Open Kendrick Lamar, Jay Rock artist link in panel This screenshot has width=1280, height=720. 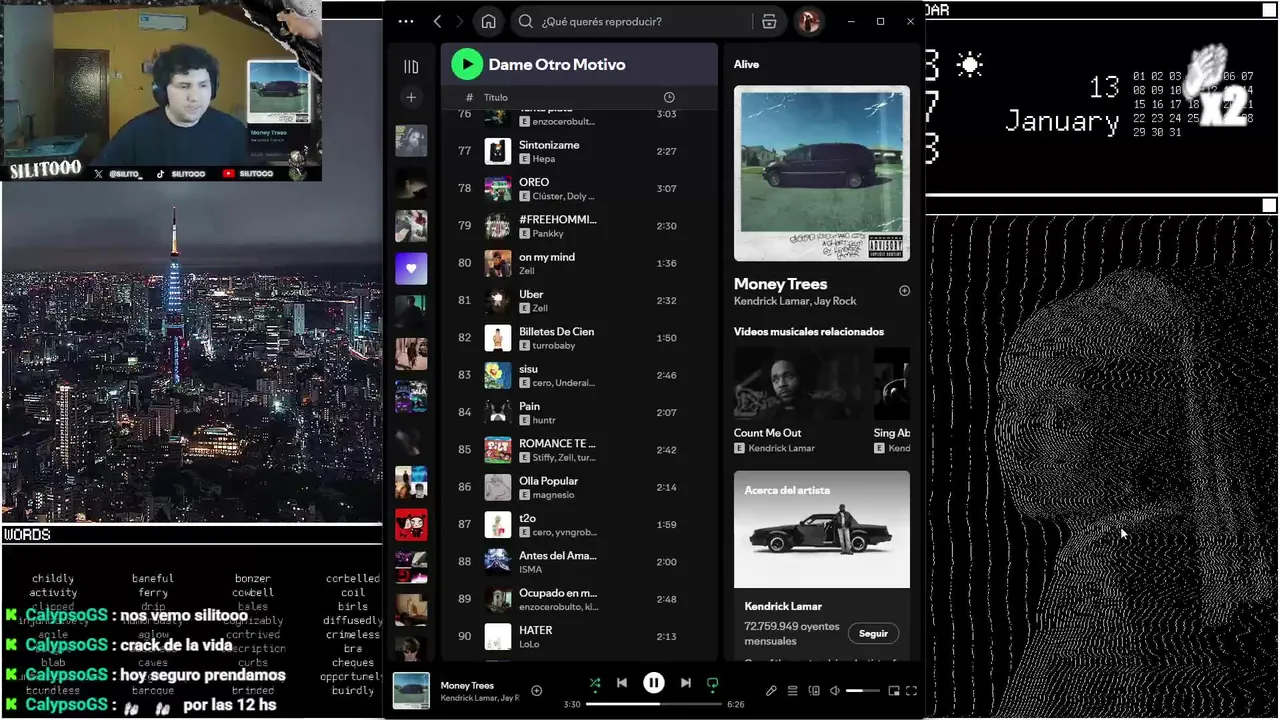pyautogui.click(x=795, y=301)
